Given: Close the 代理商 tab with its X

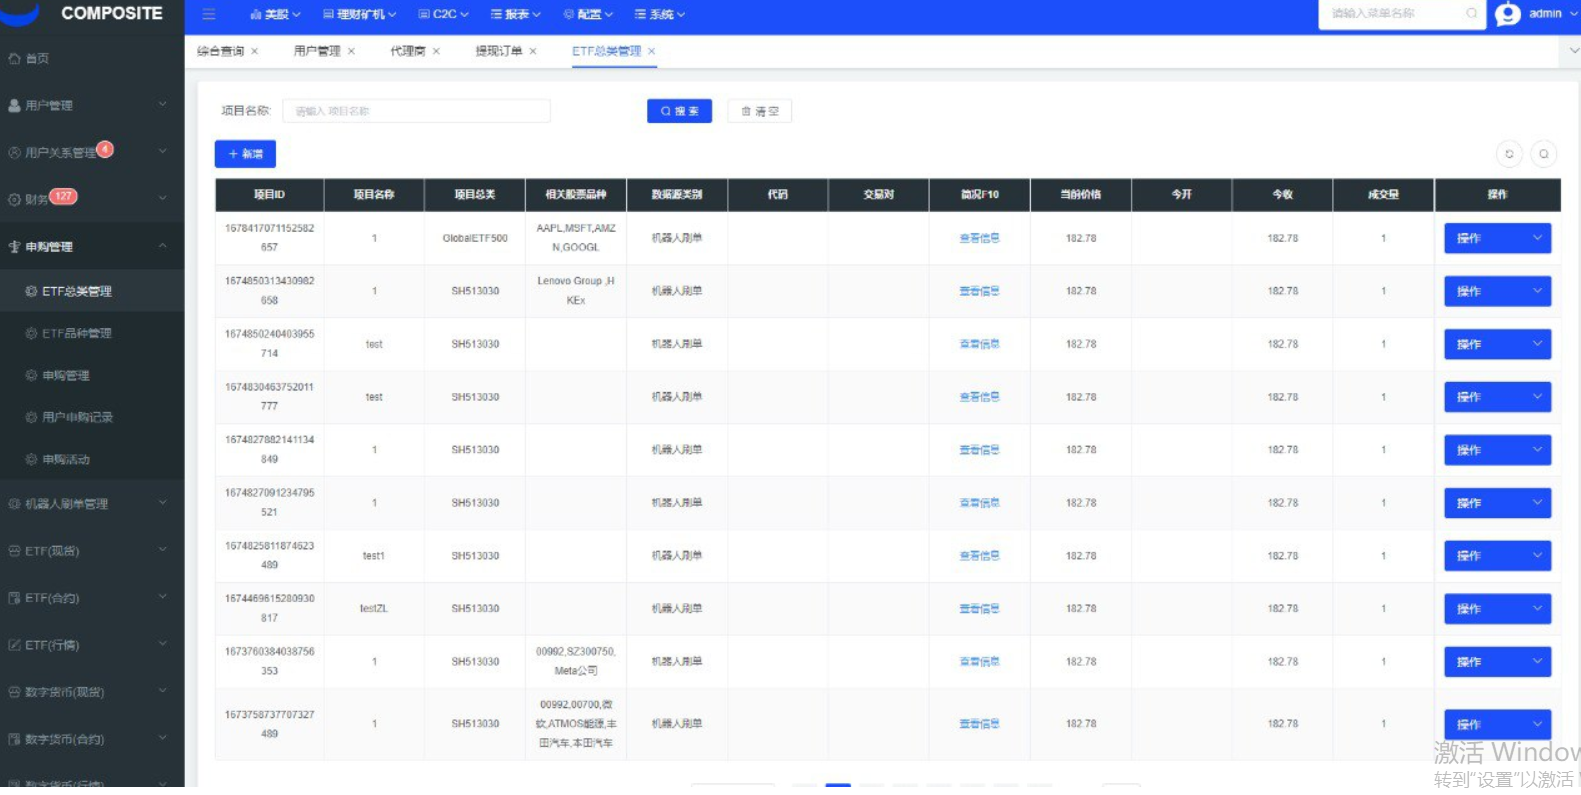Looking at the screenshot, I should pos(436,51).
